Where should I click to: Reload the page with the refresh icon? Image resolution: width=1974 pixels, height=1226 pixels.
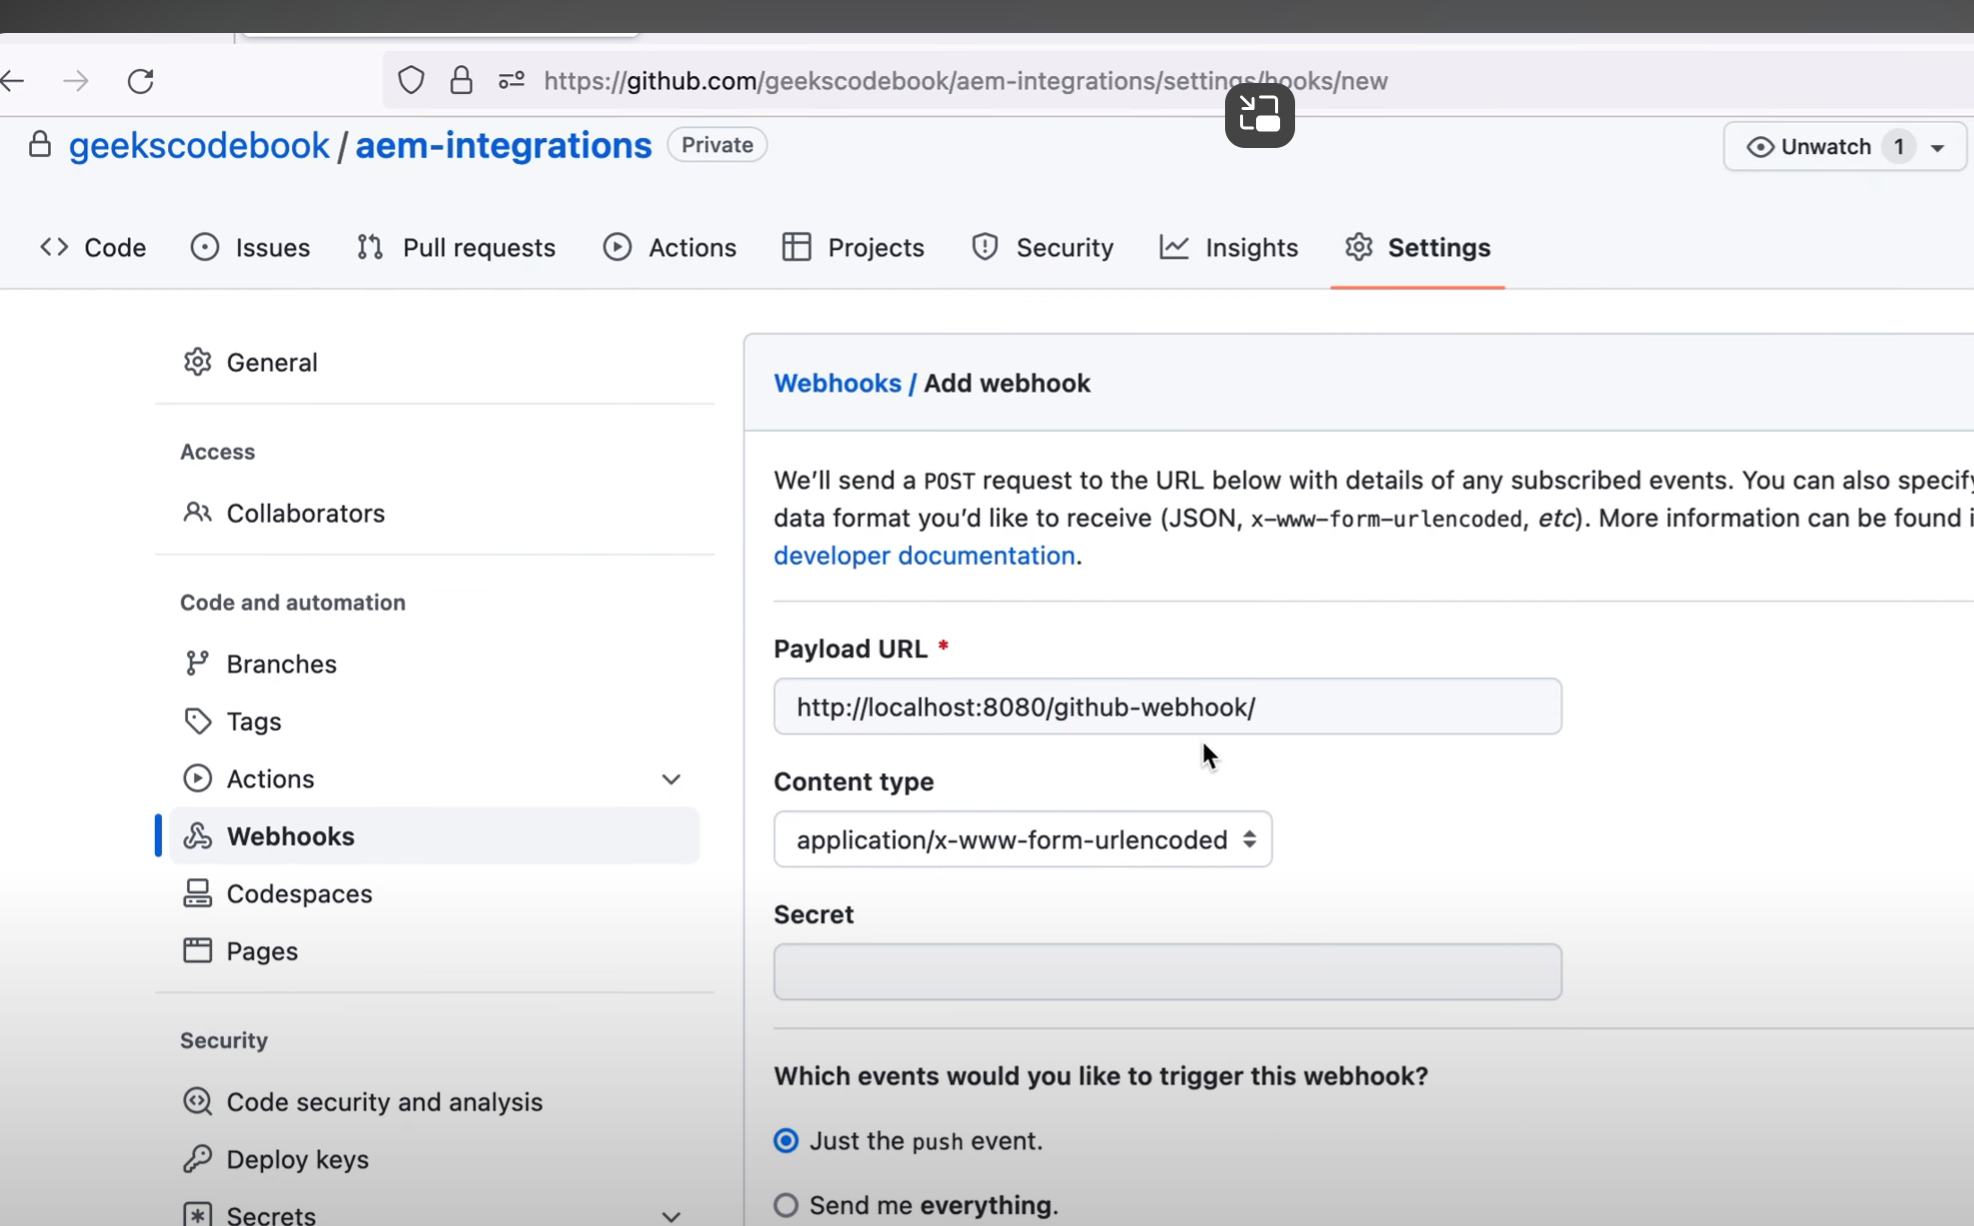(141, 81)
